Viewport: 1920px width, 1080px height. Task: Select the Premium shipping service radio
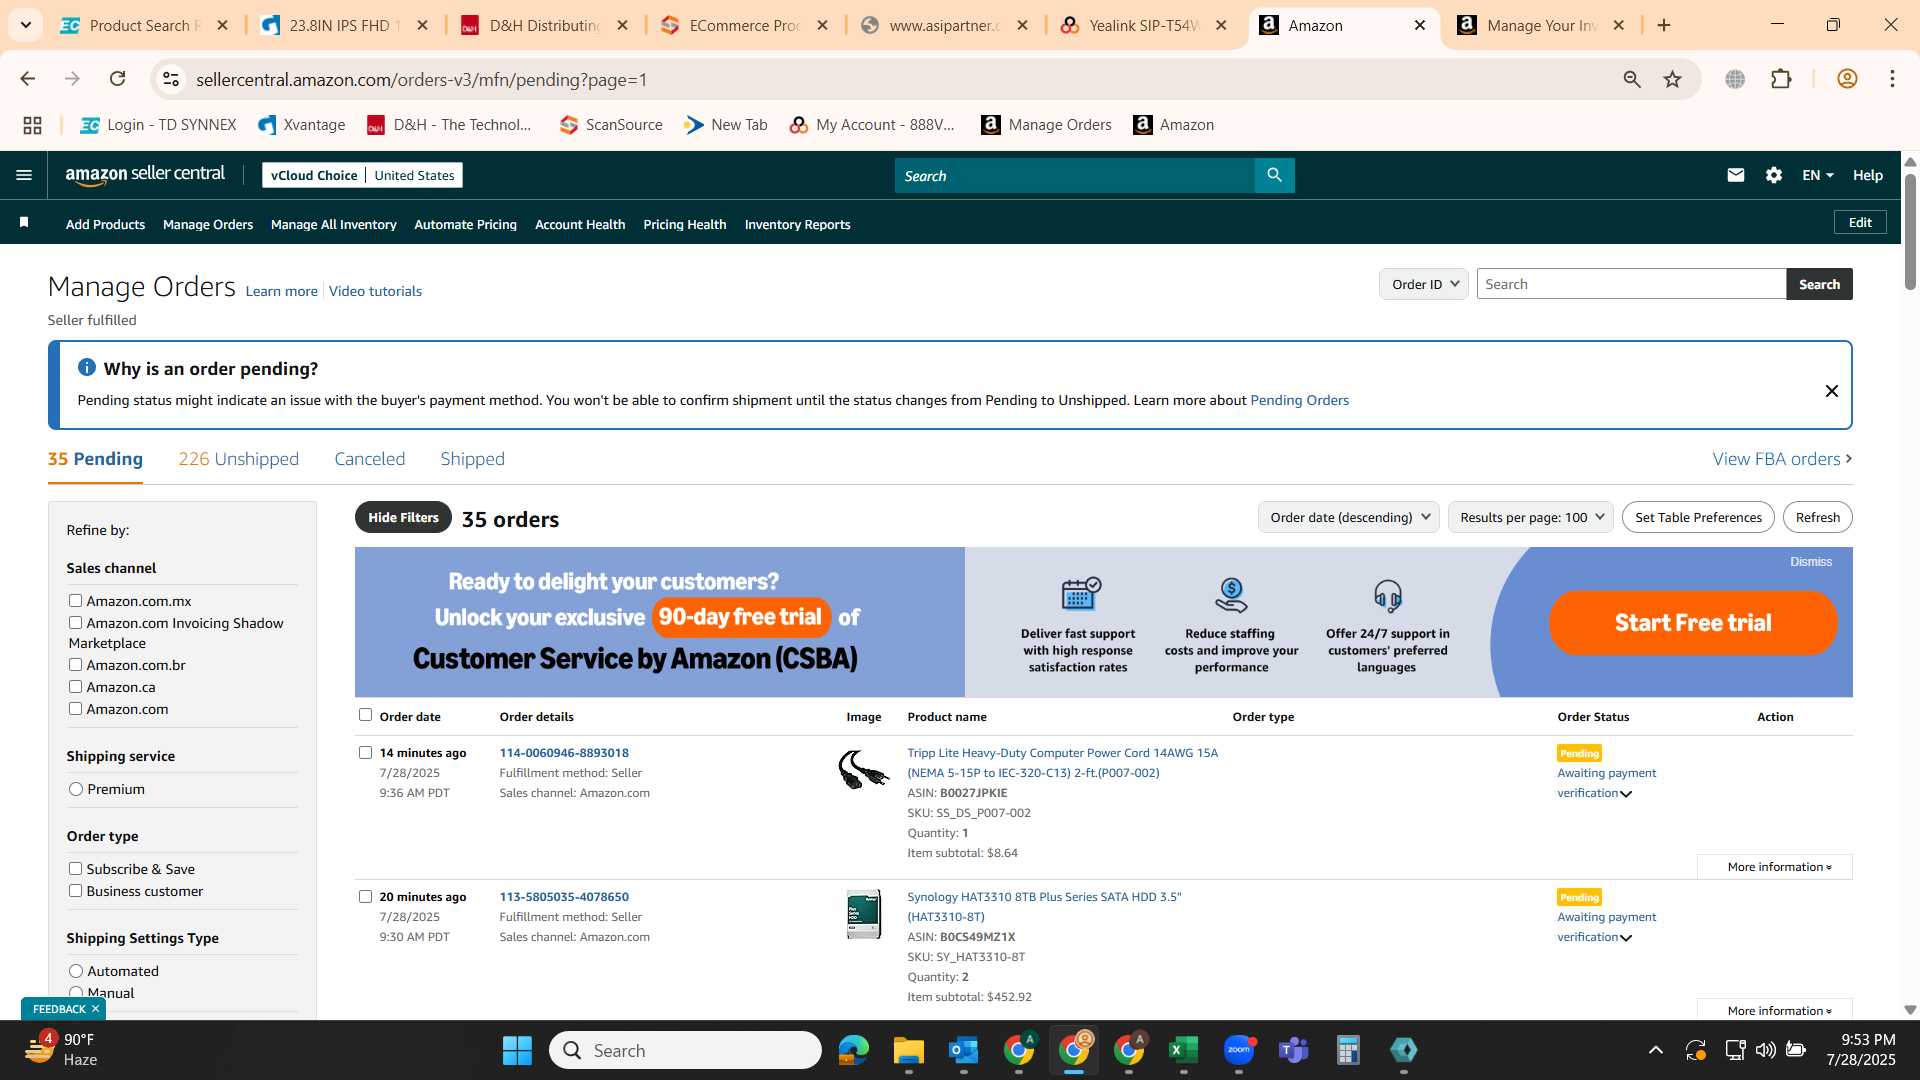click(76, 789)
